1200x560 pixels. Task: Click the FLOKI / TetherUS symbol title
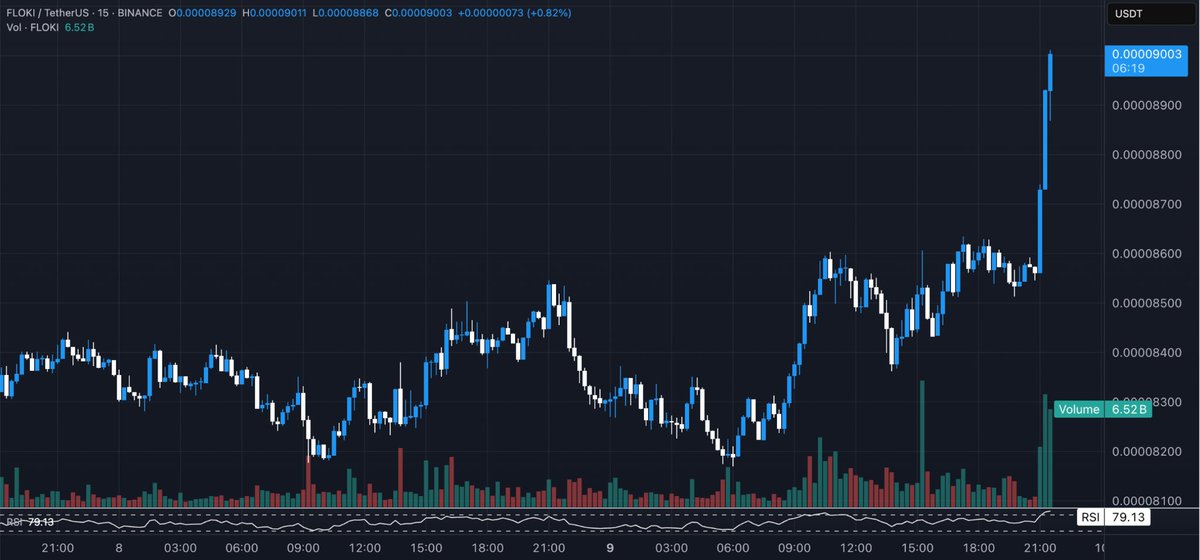click(56, 11)
